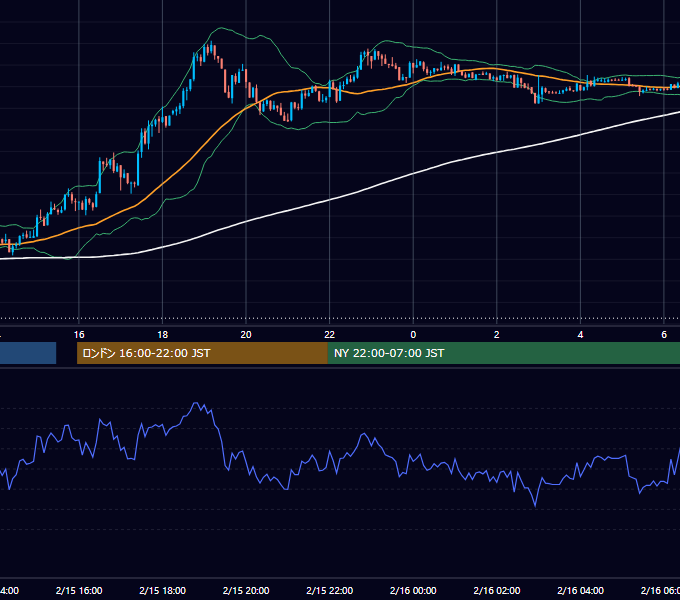Click the 2 hour label on the upper time axis
The width and height of the screenshot is (680, 600).
click(497, 335)
